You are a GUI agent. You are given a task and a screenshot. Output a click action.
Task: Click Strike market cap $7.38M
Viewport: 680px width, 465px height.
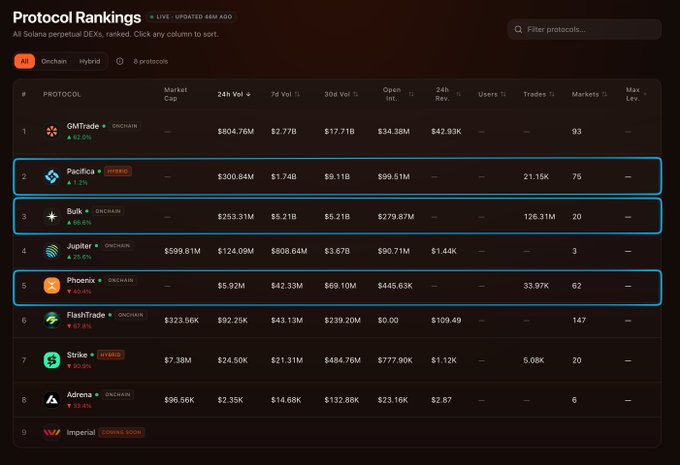tap(177, 360)
